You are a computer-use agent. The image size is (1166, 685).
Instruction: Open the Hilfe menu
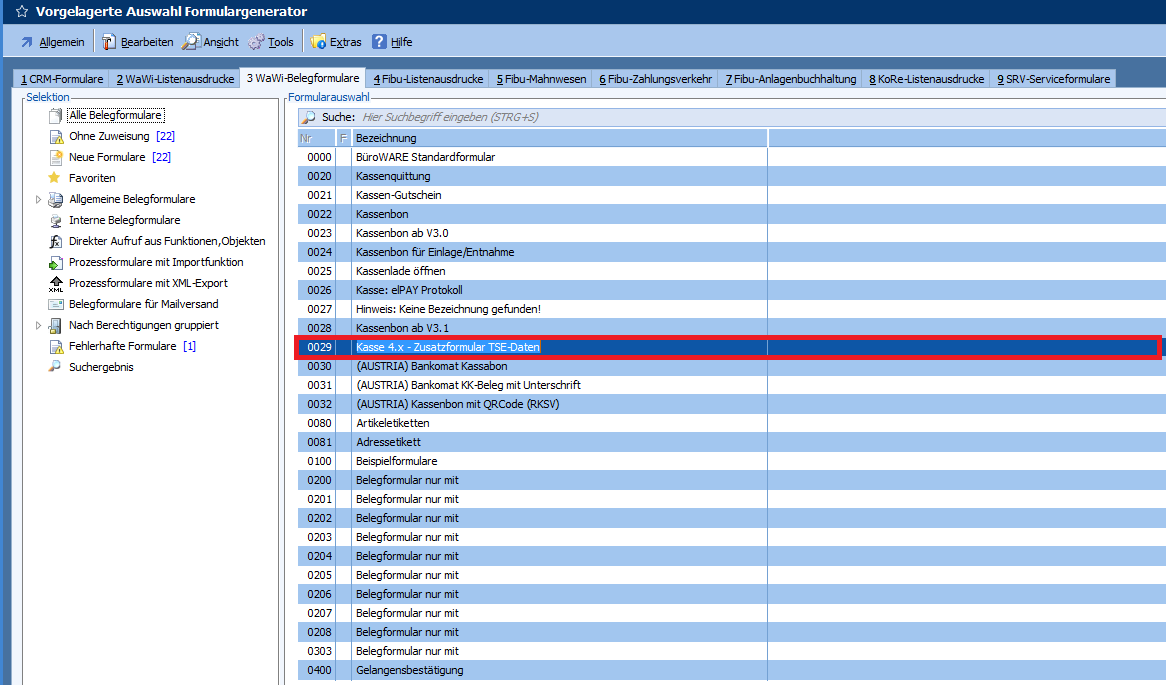click(x=392, y=42)
